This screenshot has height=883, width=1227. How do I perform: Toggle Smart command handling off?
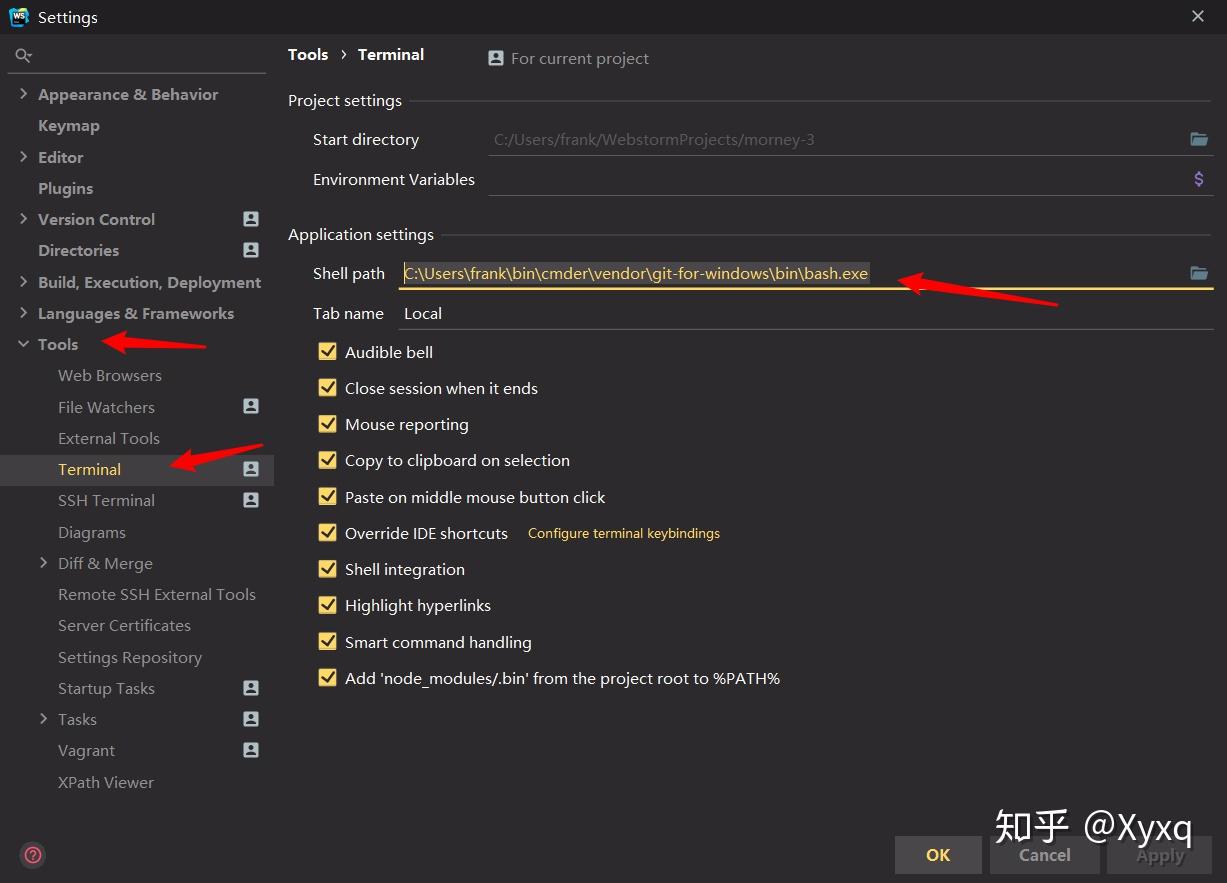(x=327, y=641)
